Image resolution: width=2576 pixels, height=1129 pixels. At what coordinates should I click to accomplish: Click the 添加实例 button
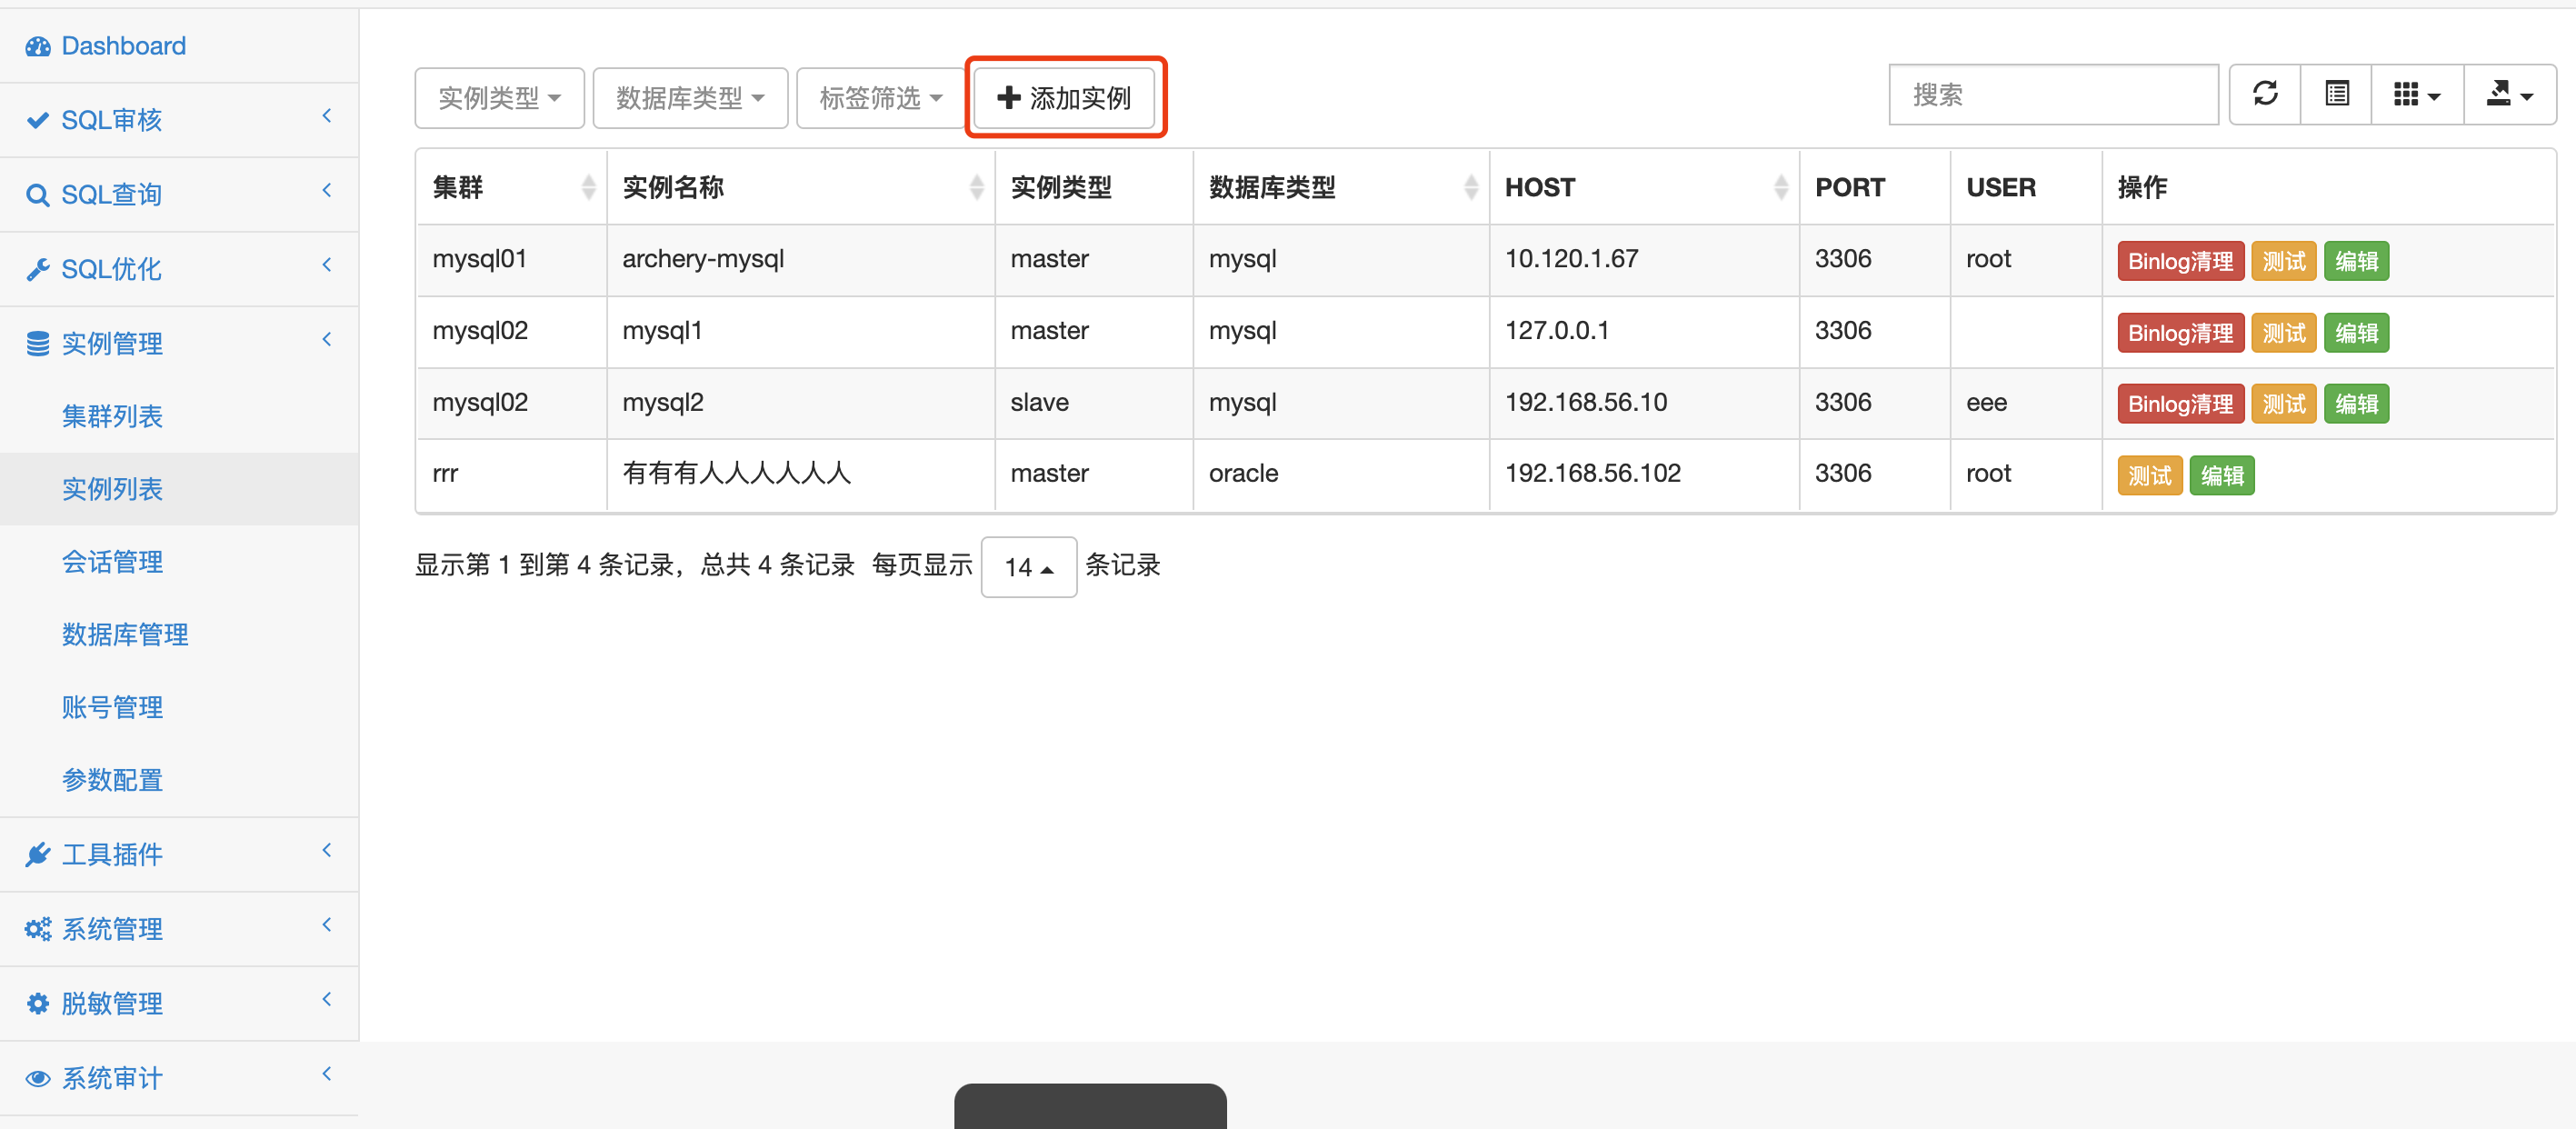coord(1064,98)
